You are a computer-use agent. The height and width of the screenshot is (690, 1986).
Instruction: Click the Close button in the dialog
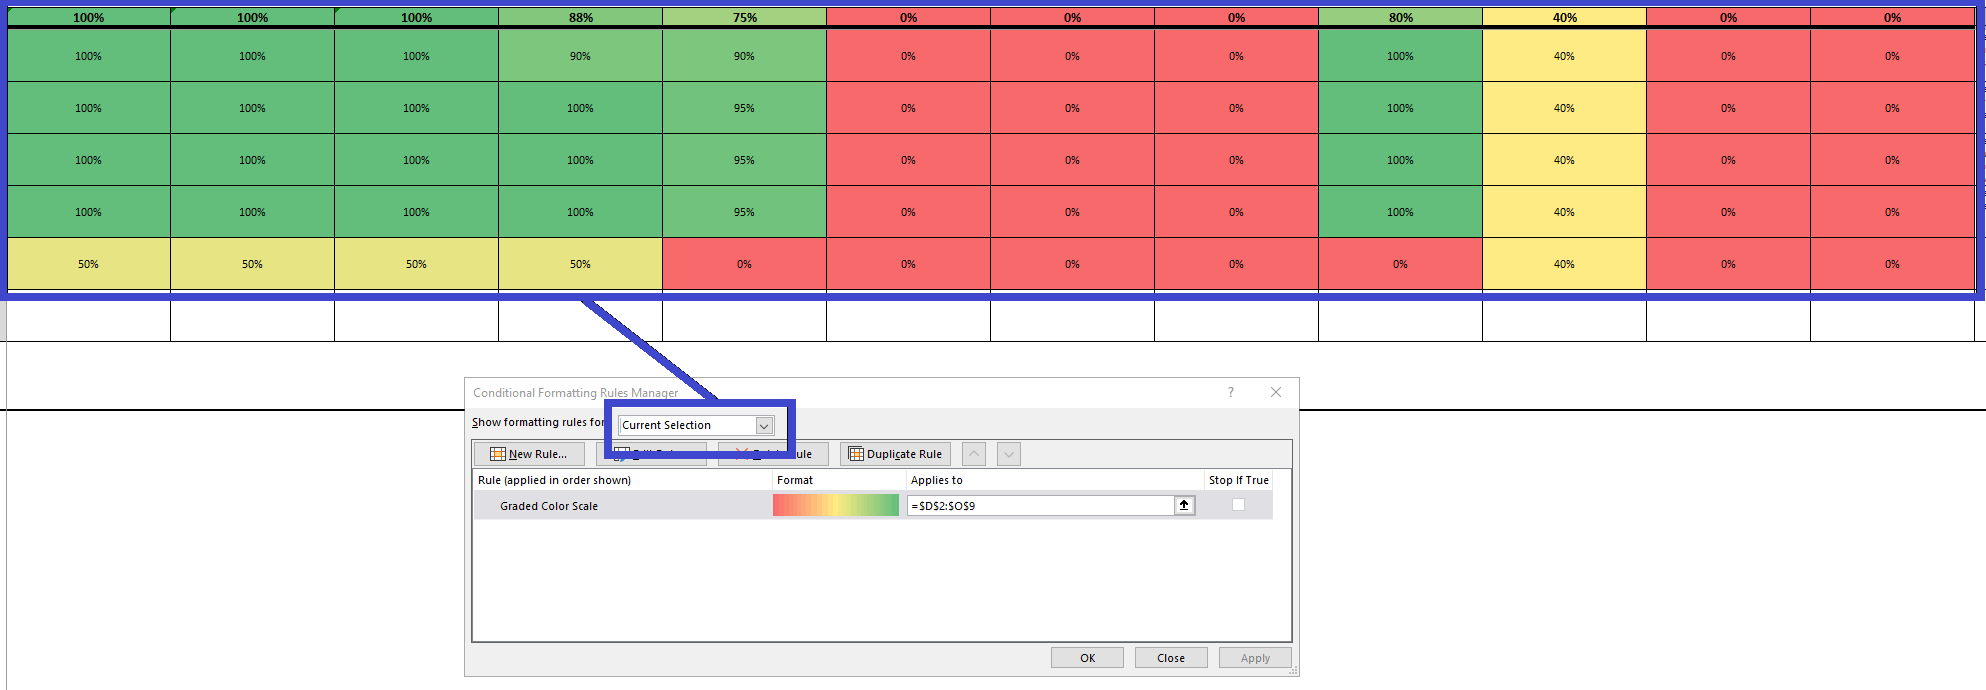tap(1171, 658)
